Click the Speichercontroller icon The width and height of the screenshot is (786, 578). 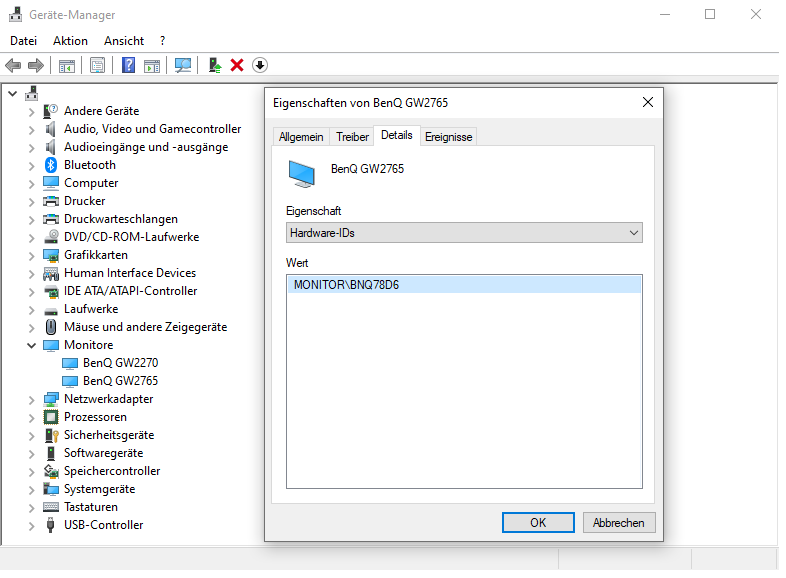point(51,471)
